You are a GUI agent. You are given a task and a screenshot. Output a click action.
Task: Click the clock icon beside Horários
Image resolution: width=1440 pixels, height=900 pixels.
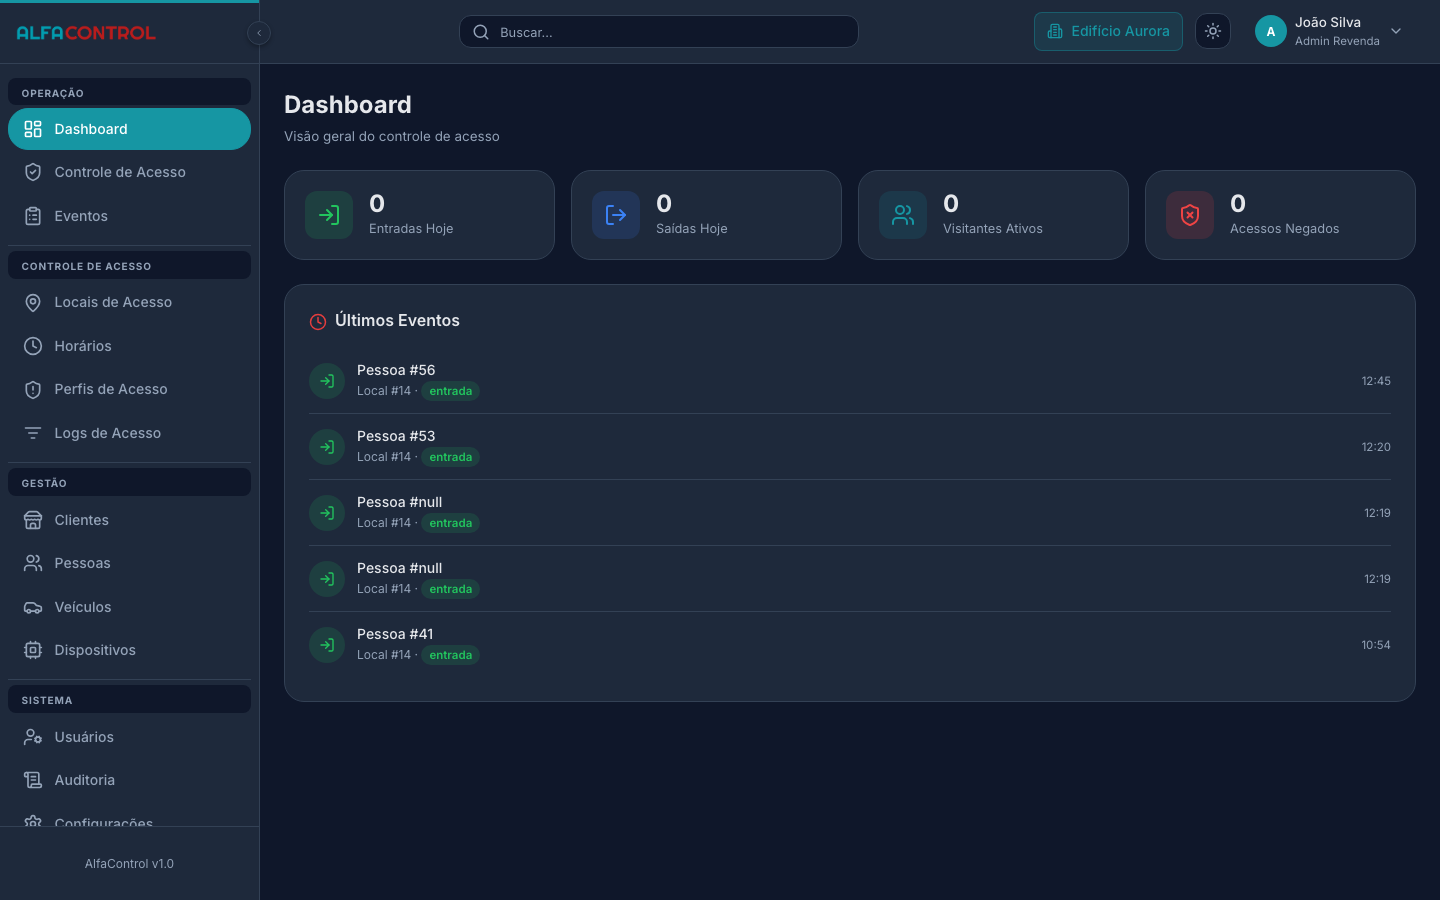point(33,346)
